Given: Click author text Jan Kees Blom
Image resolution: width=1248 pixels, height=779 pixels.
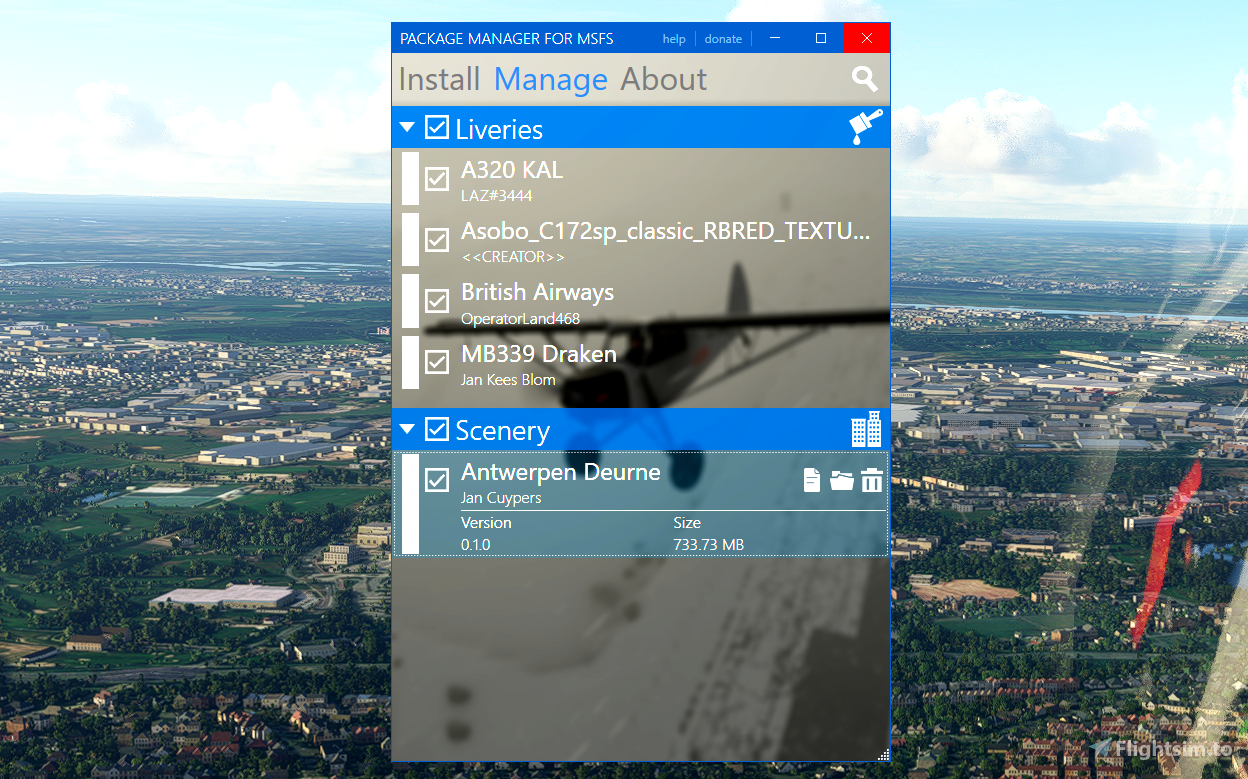Looking at the screenshot, I should [x=508, y=380].
